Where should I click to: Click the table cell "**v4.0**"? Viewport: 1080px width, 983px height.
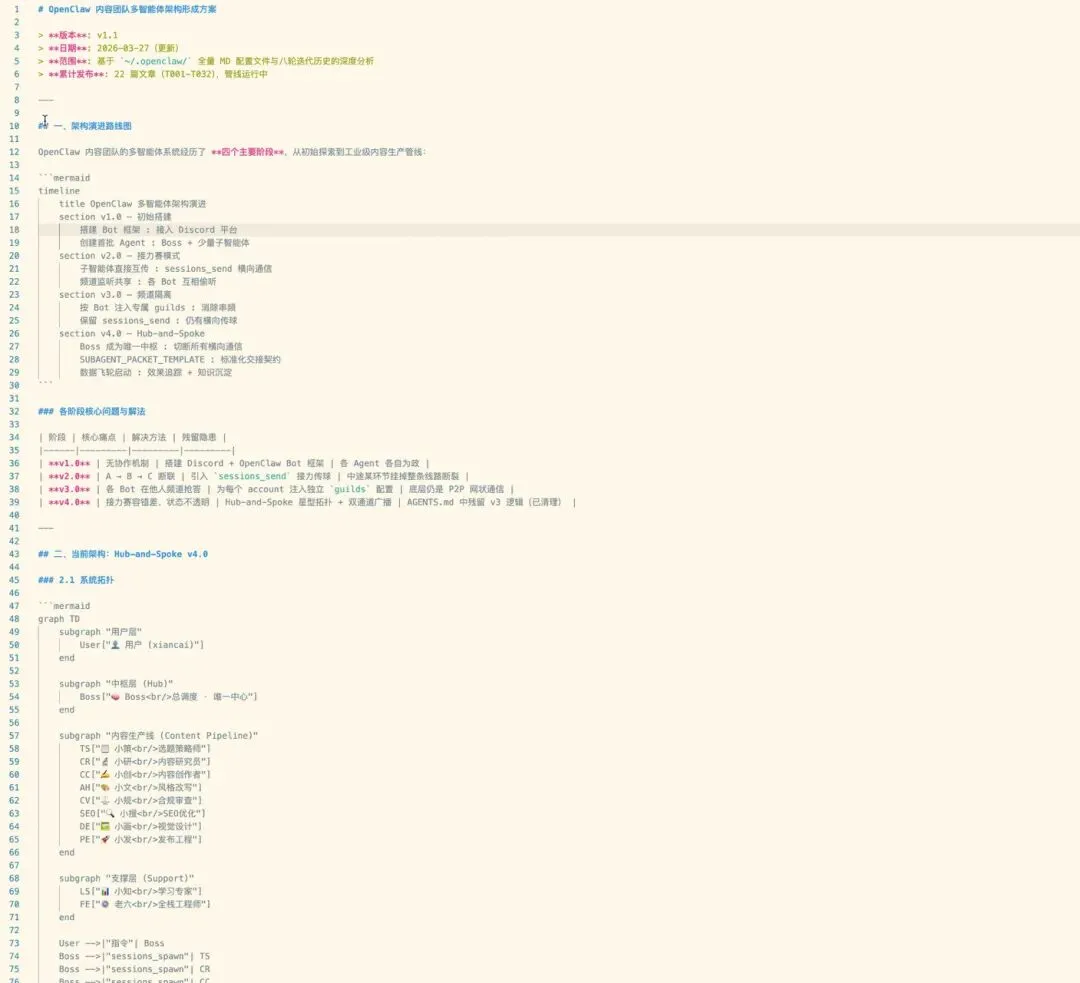pyautogui.click(x=69, y=502)
